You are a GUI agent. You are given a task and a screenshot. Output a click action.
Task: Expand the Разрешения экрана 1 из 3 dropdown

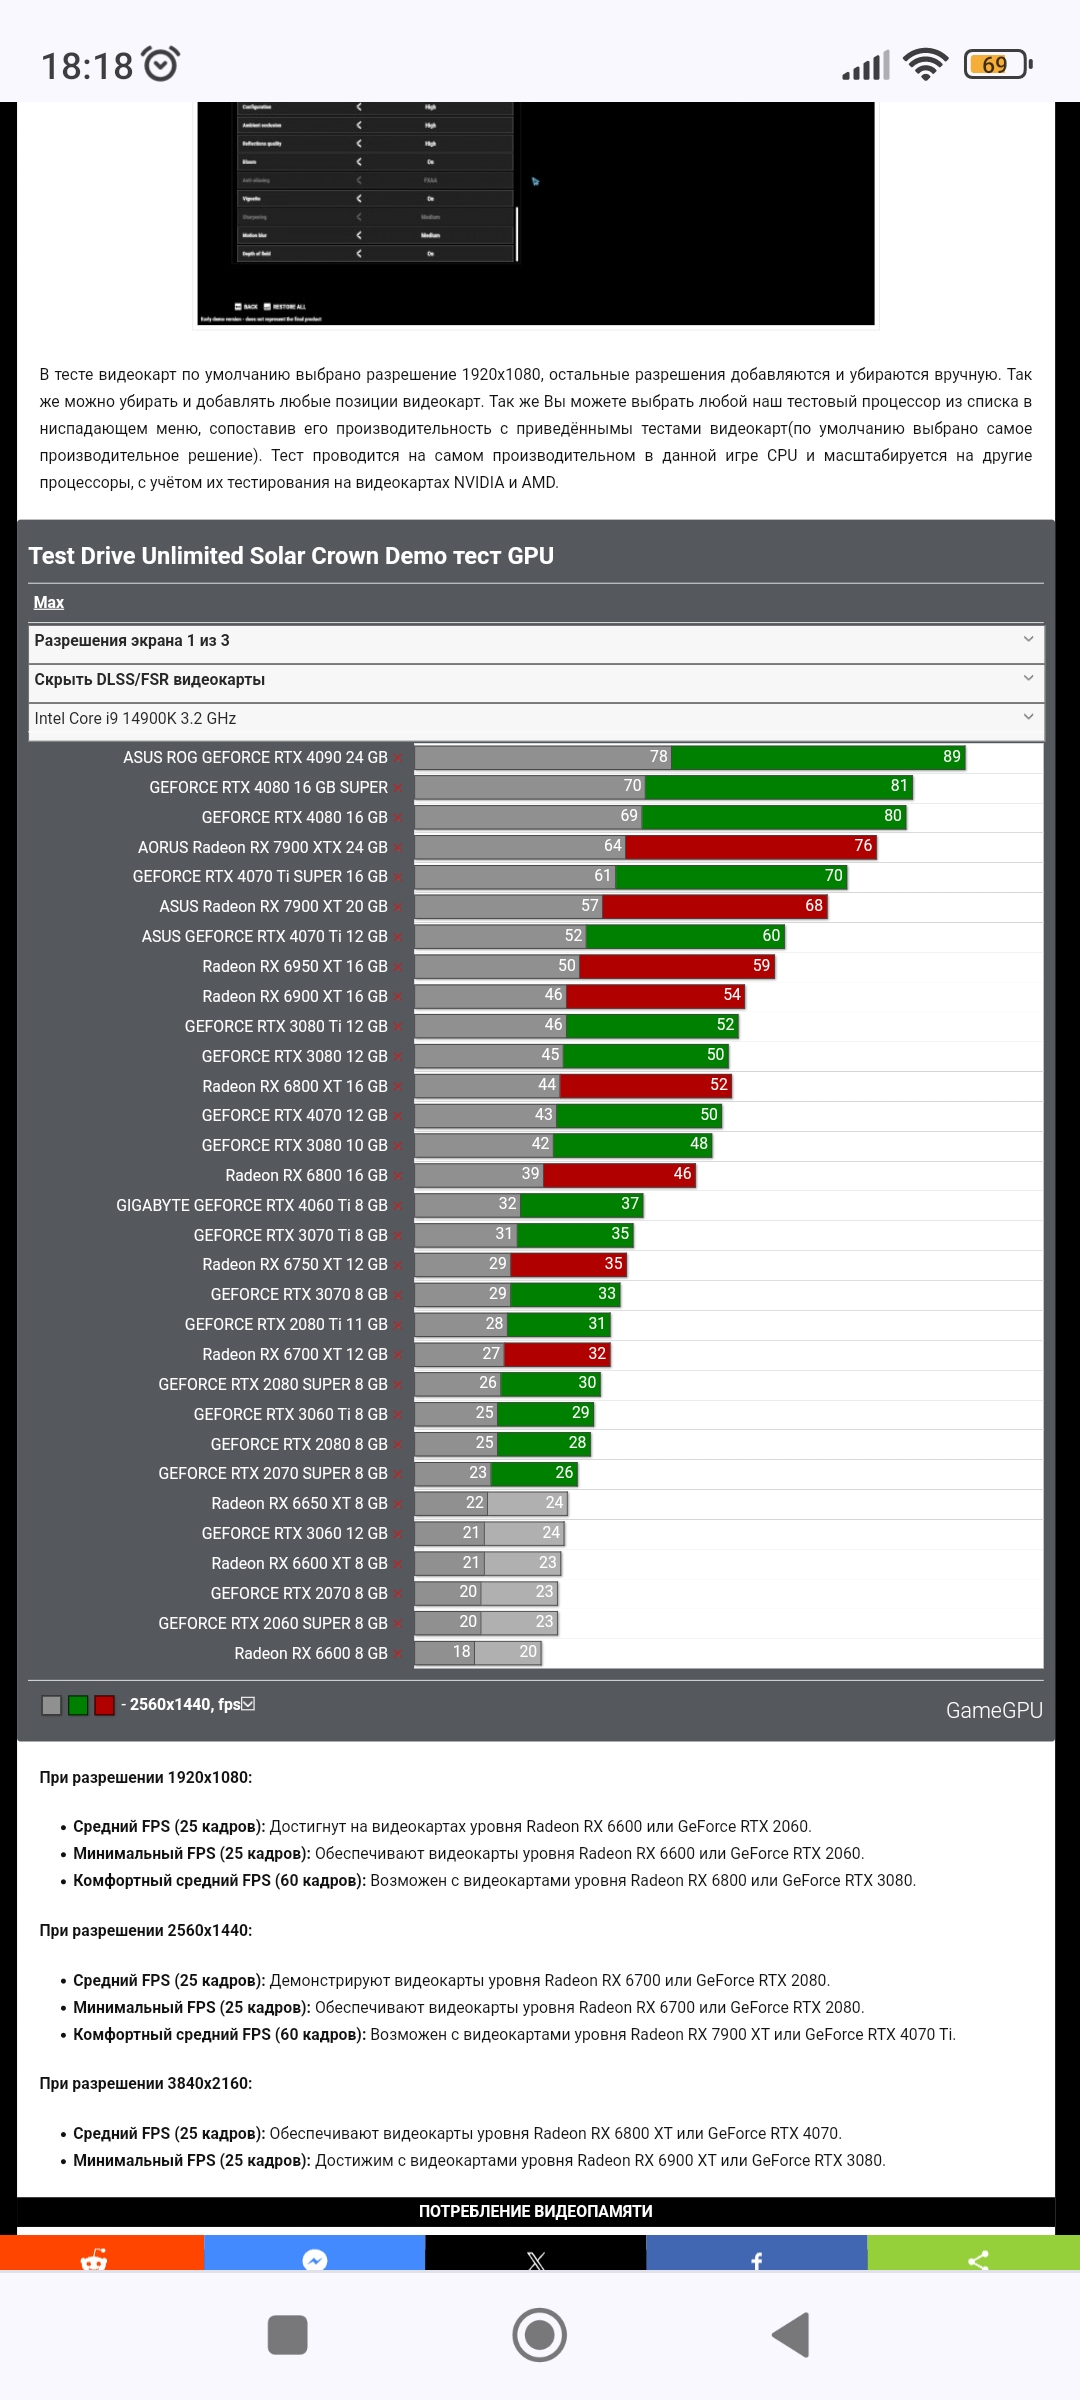click(536, 641)
